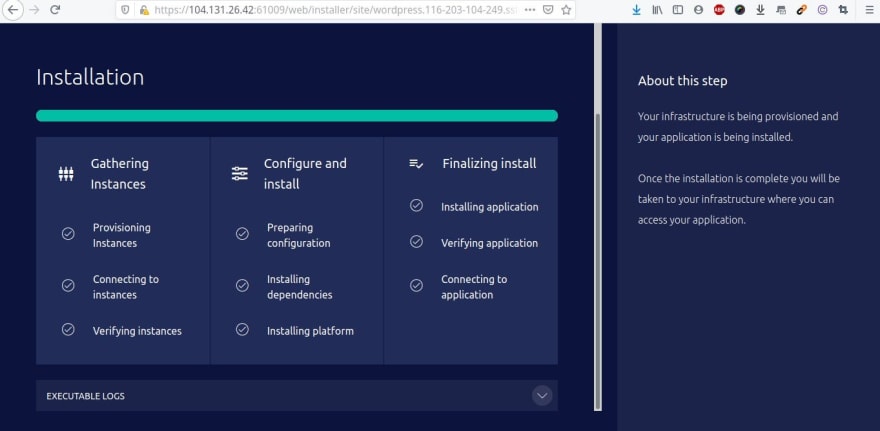Open the Firefox hamburger menu
880x431 pixels.
tap(868, 10)
